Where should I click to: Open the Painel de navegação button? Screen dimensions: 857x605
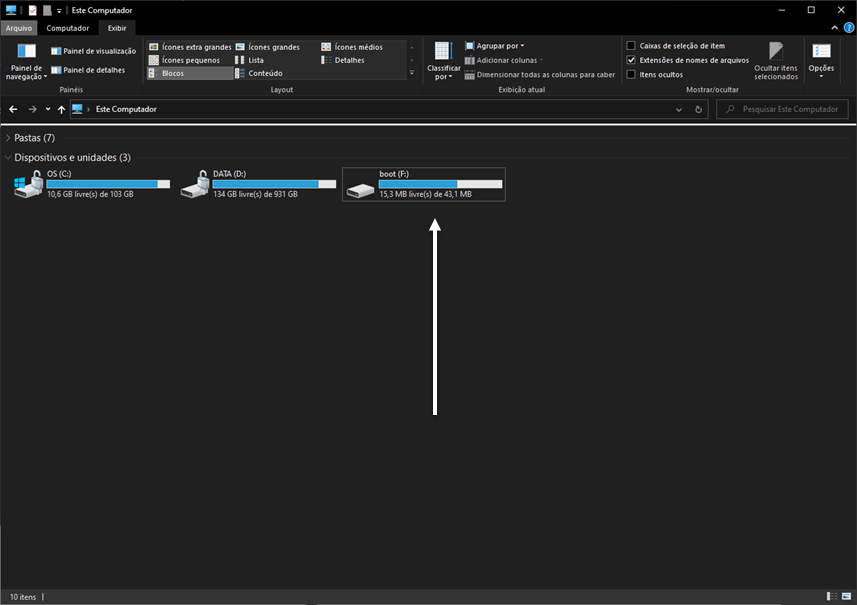tap(27, 60)
